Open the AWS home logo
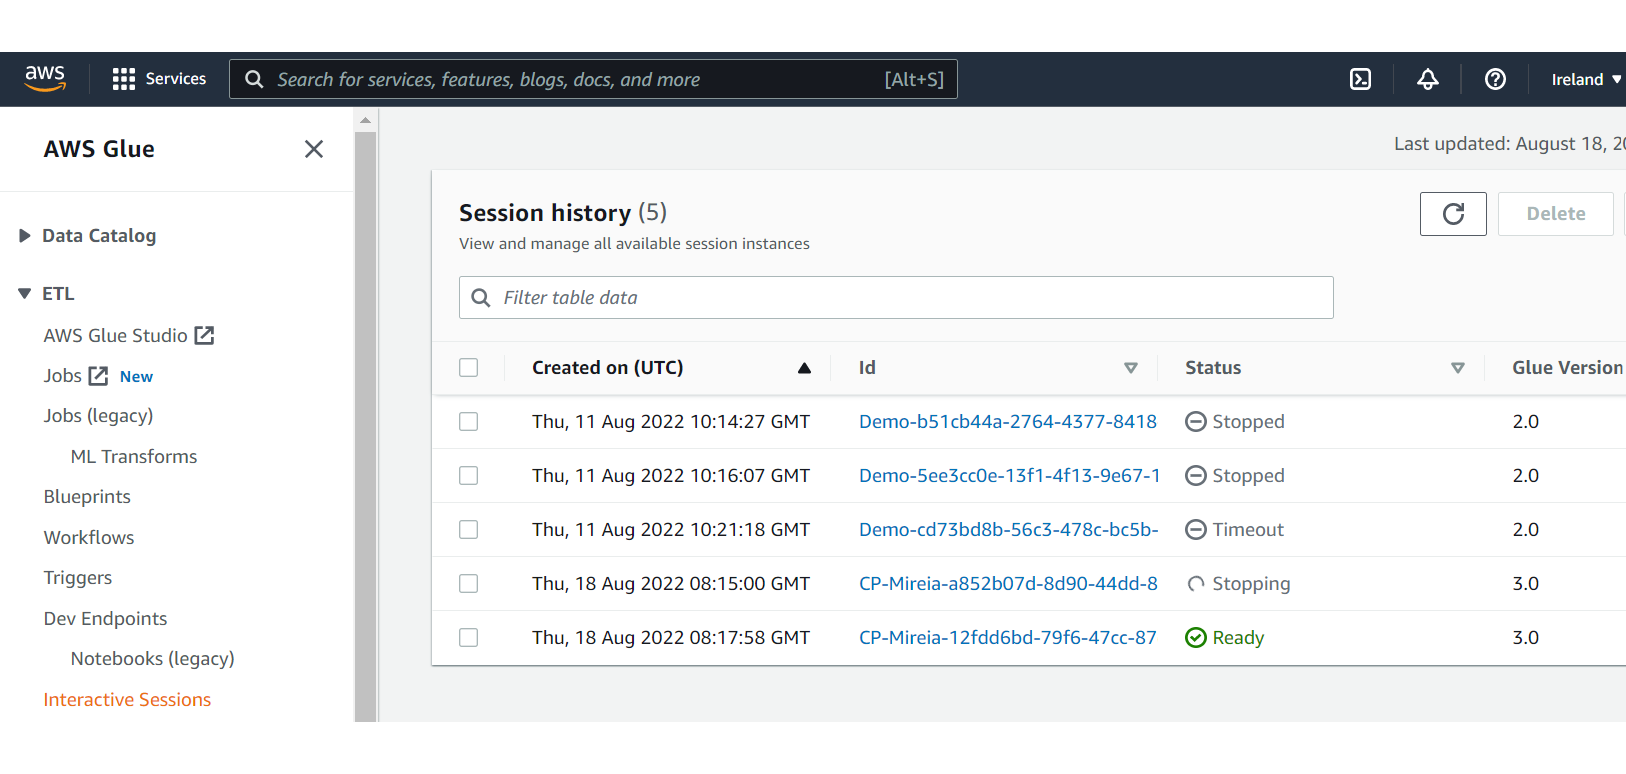The image size is (1626, 774). pyautogui.click(x=45, y=79)
